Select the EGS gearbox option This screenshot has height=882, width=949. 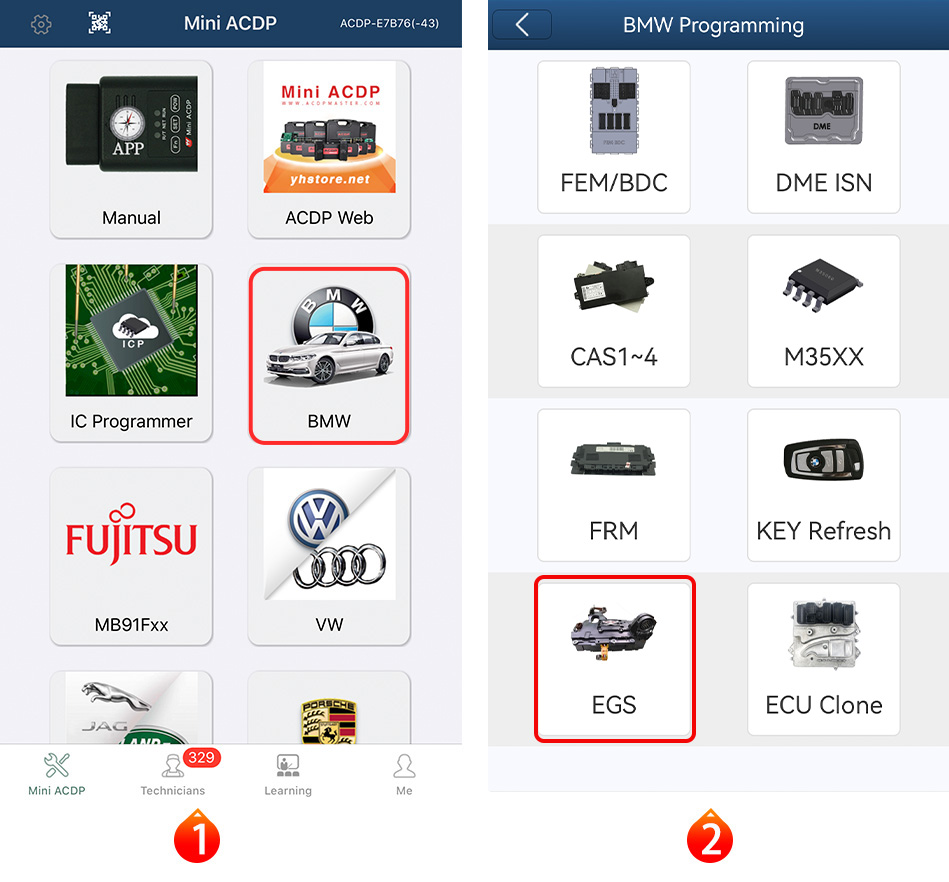[x=614, y=659]
